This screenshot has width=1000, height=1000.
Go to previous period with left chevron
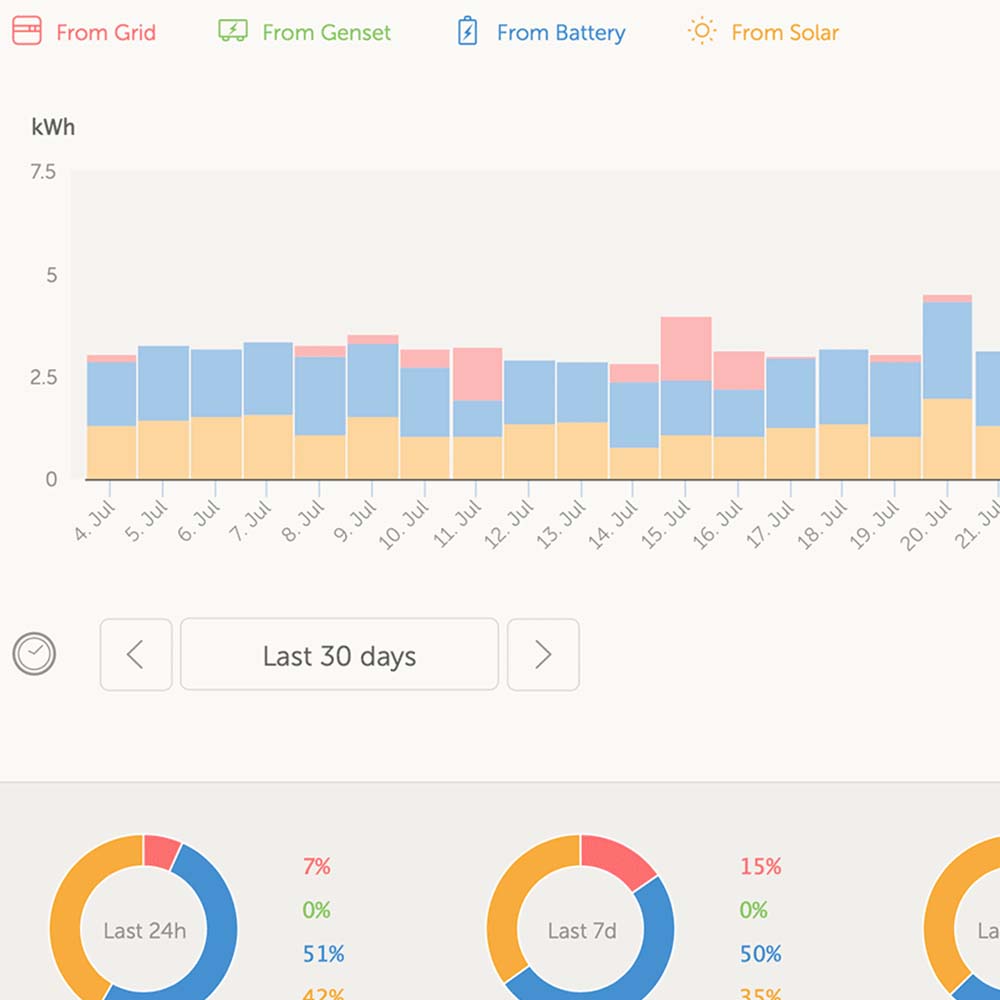click(x=136, y=655)
